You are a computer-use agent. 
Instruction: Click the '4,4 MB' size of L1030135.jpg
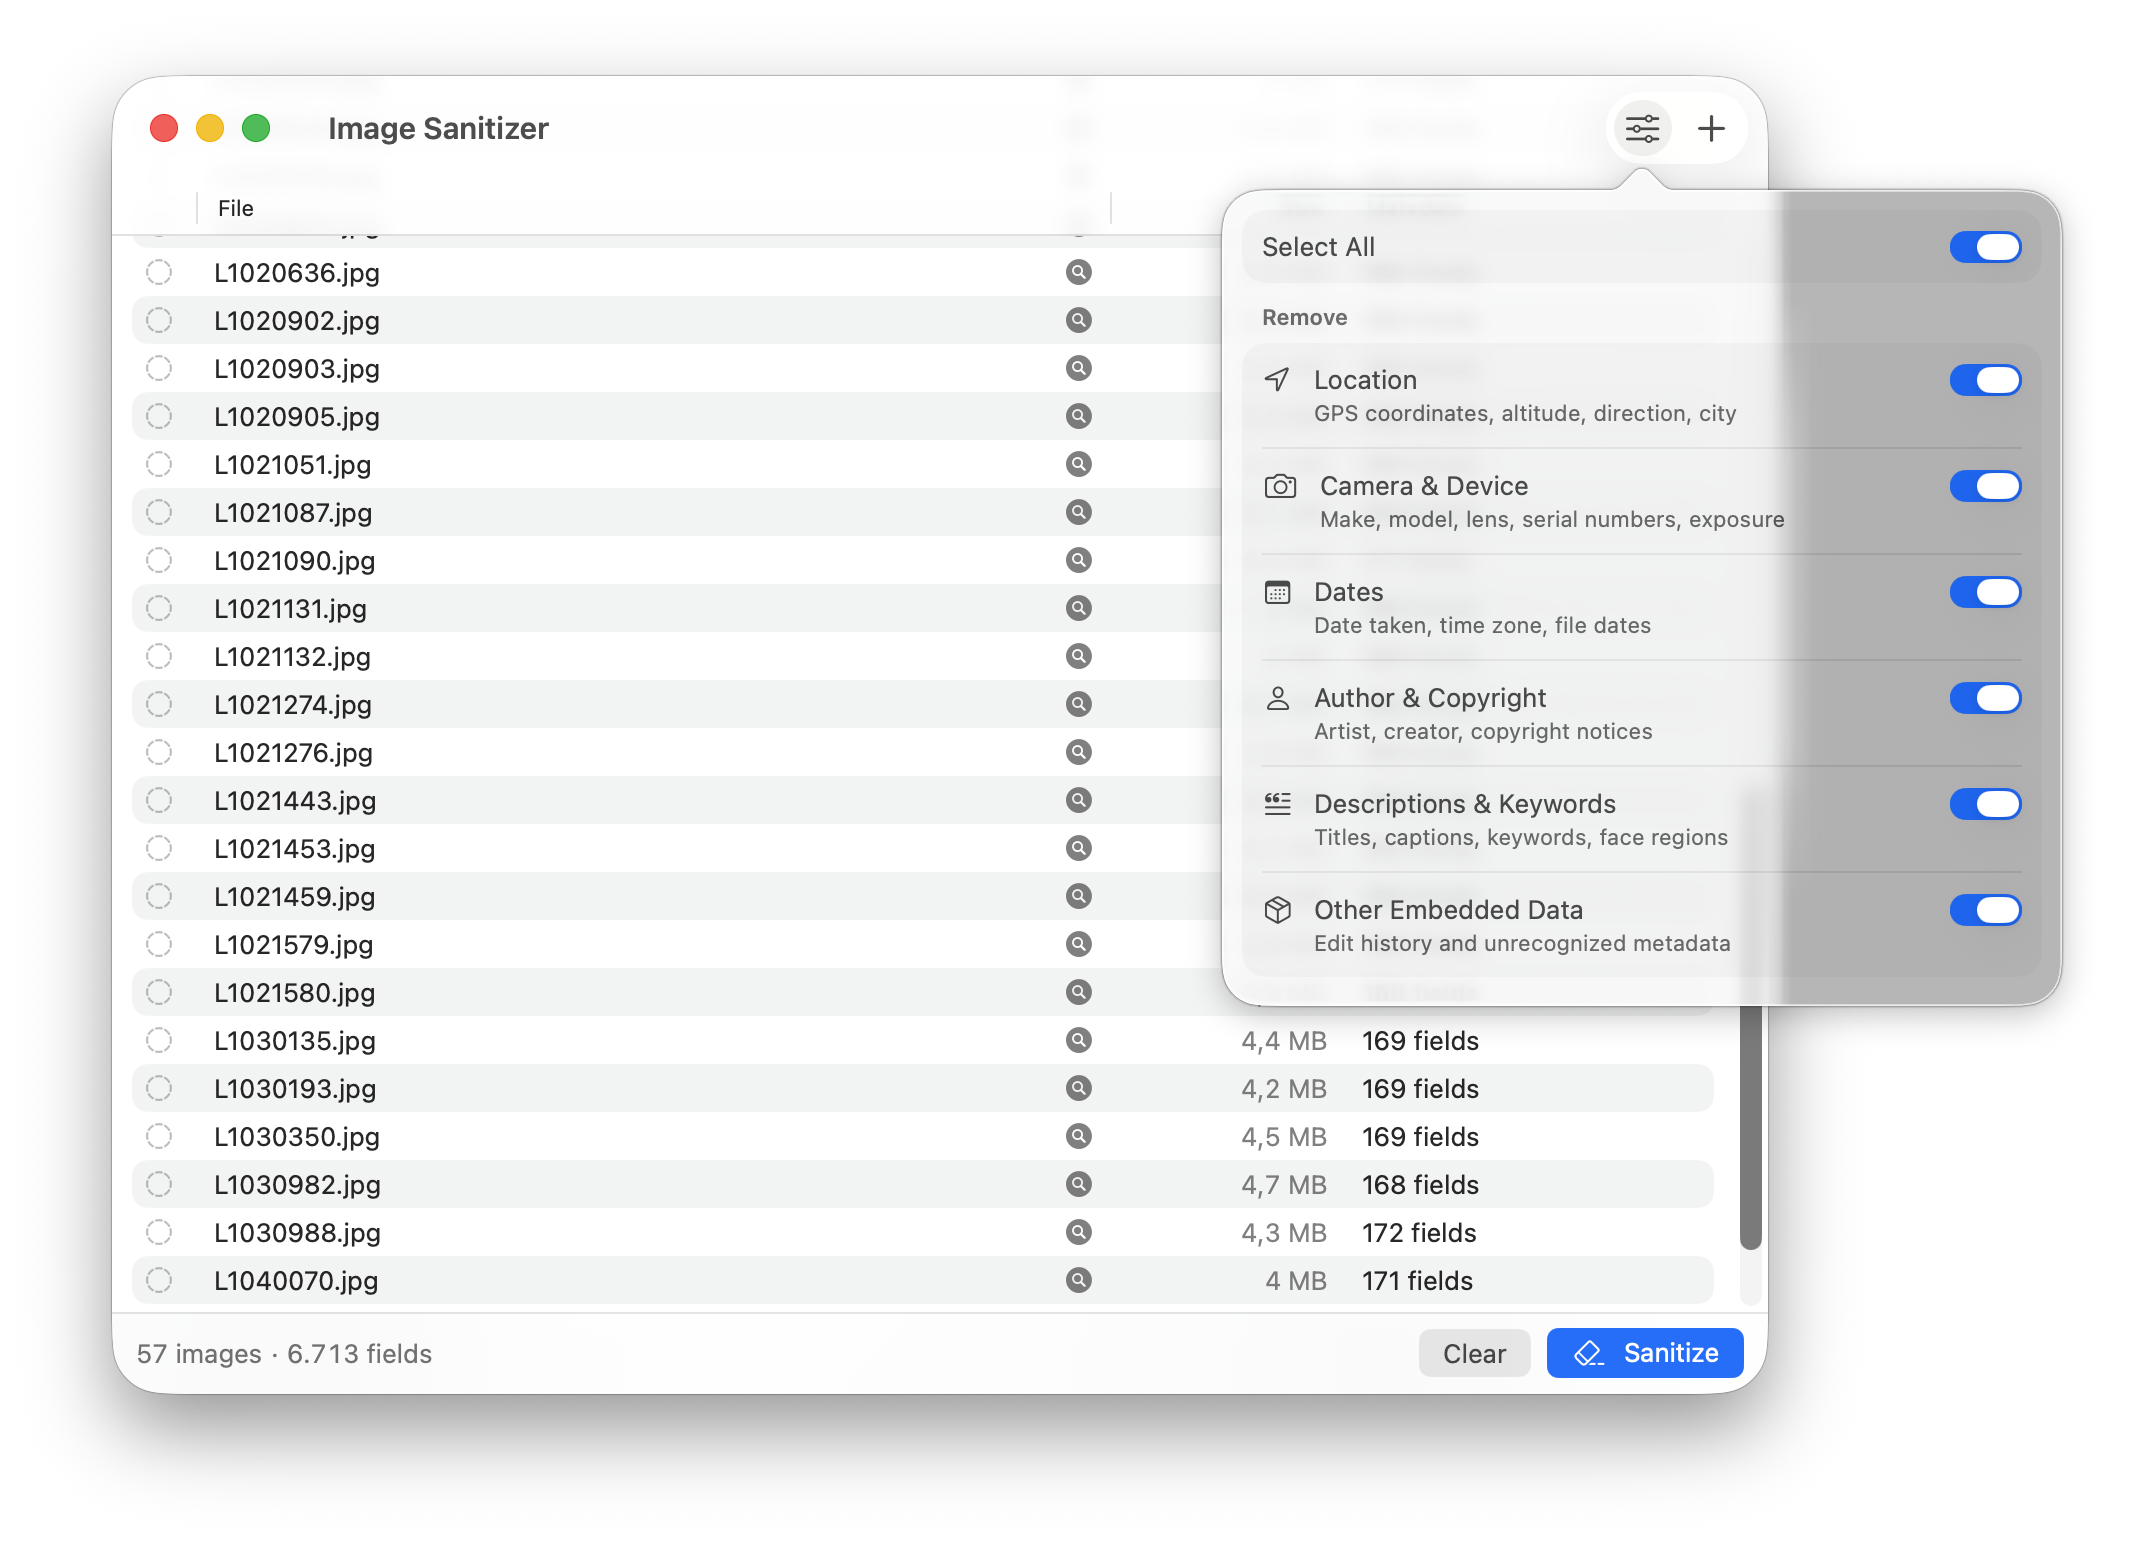[1284, 1041]
